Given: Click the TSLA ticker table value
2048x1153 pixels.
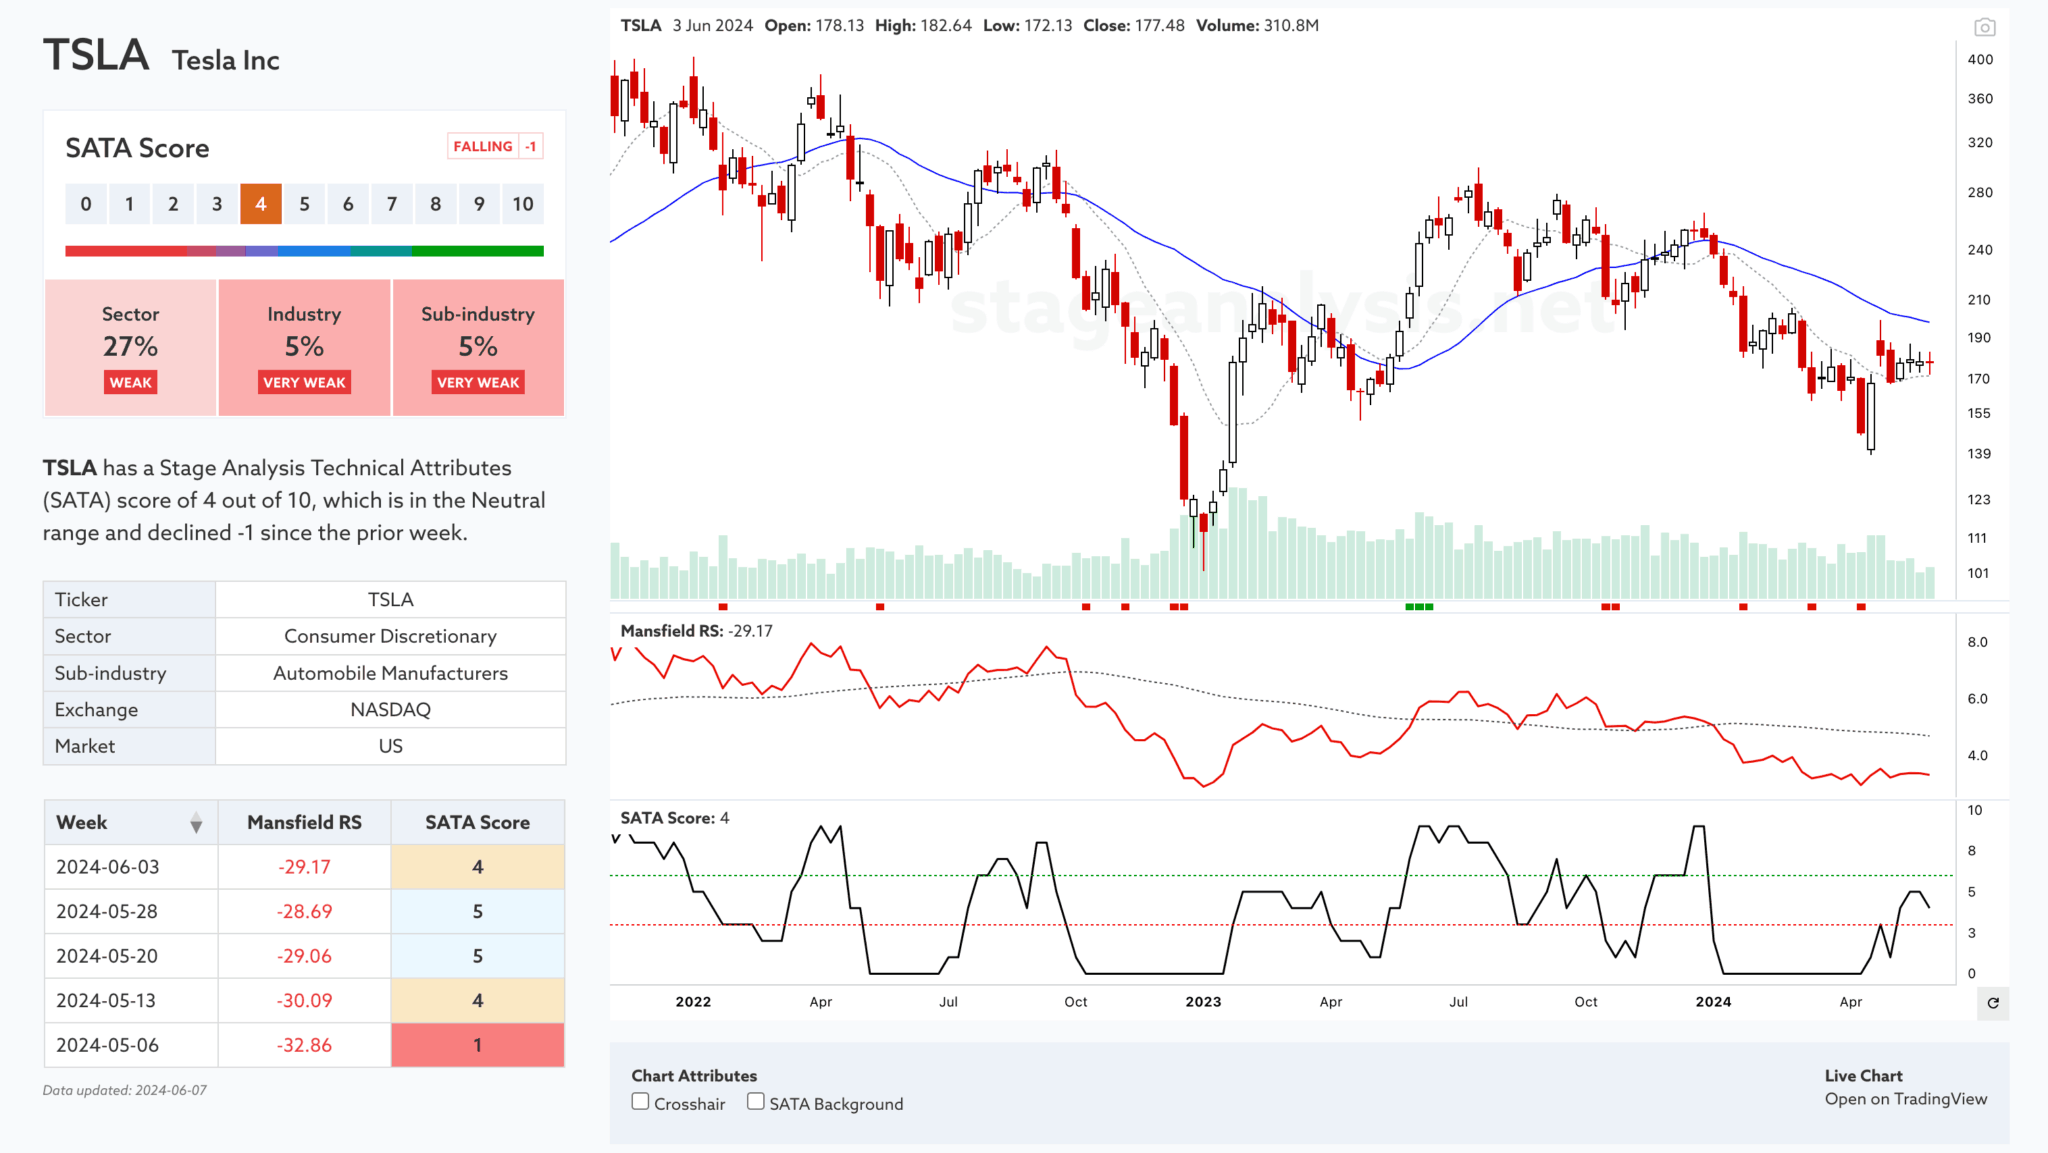Looking at the screenshot, I should (390, 600).
